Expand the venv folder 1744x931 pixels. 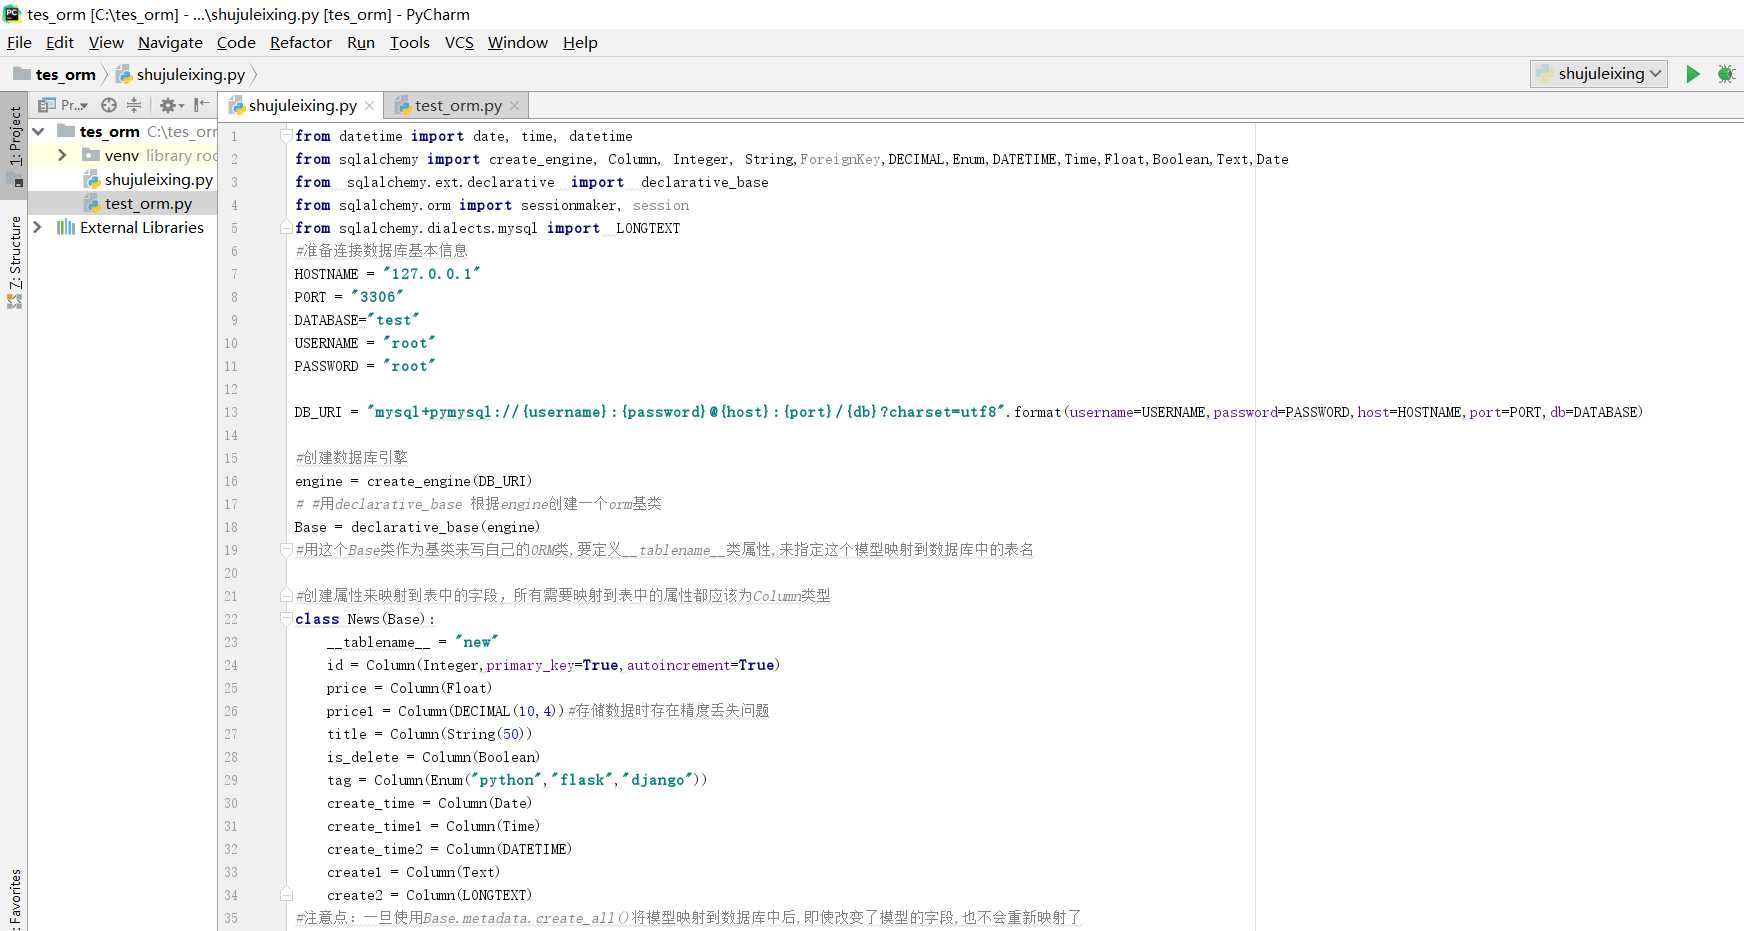pos(62,155)
